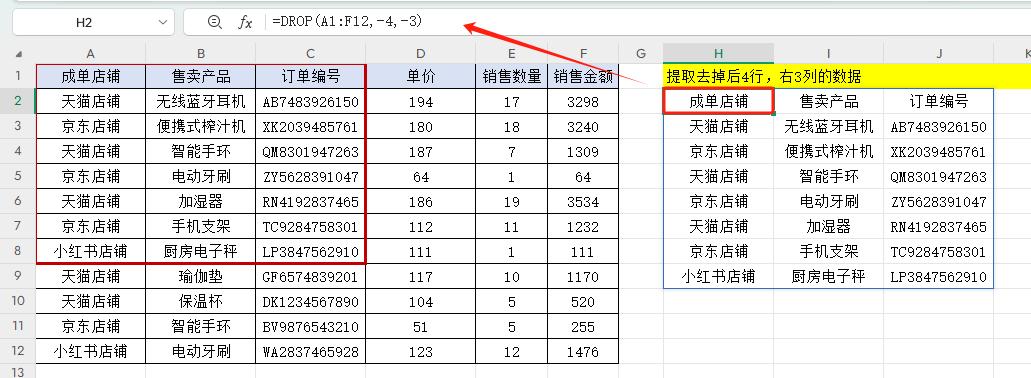Viewport: 1031px width, 378px height.
Task: Click cell A1 成单店铺 header
Action: (x=91, y=76)
